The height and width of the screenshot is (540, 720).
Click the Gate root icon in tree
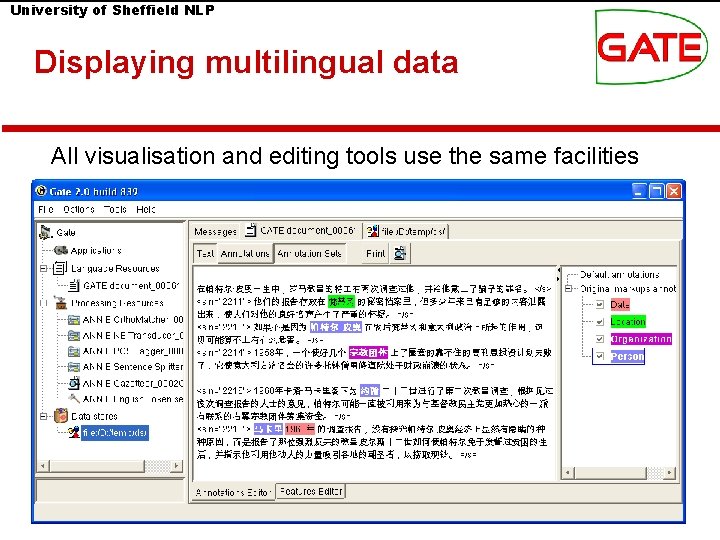click(45, 232)
